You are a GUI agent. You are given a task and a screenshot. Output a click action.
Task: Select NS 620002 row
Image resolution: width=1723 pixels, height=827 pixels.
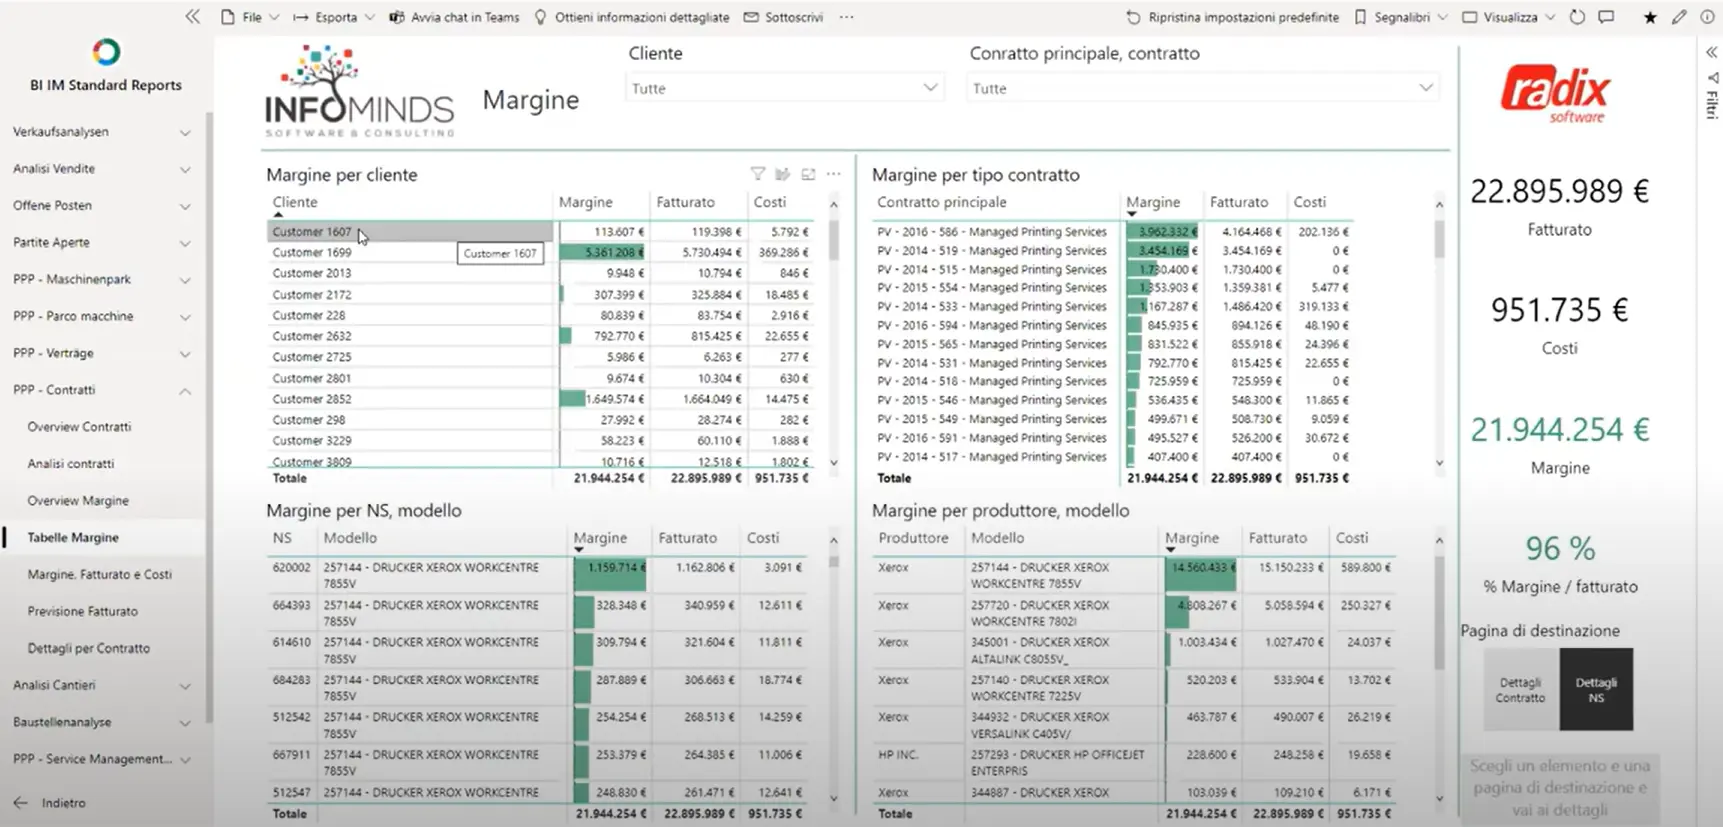click(x=537, y=575)
